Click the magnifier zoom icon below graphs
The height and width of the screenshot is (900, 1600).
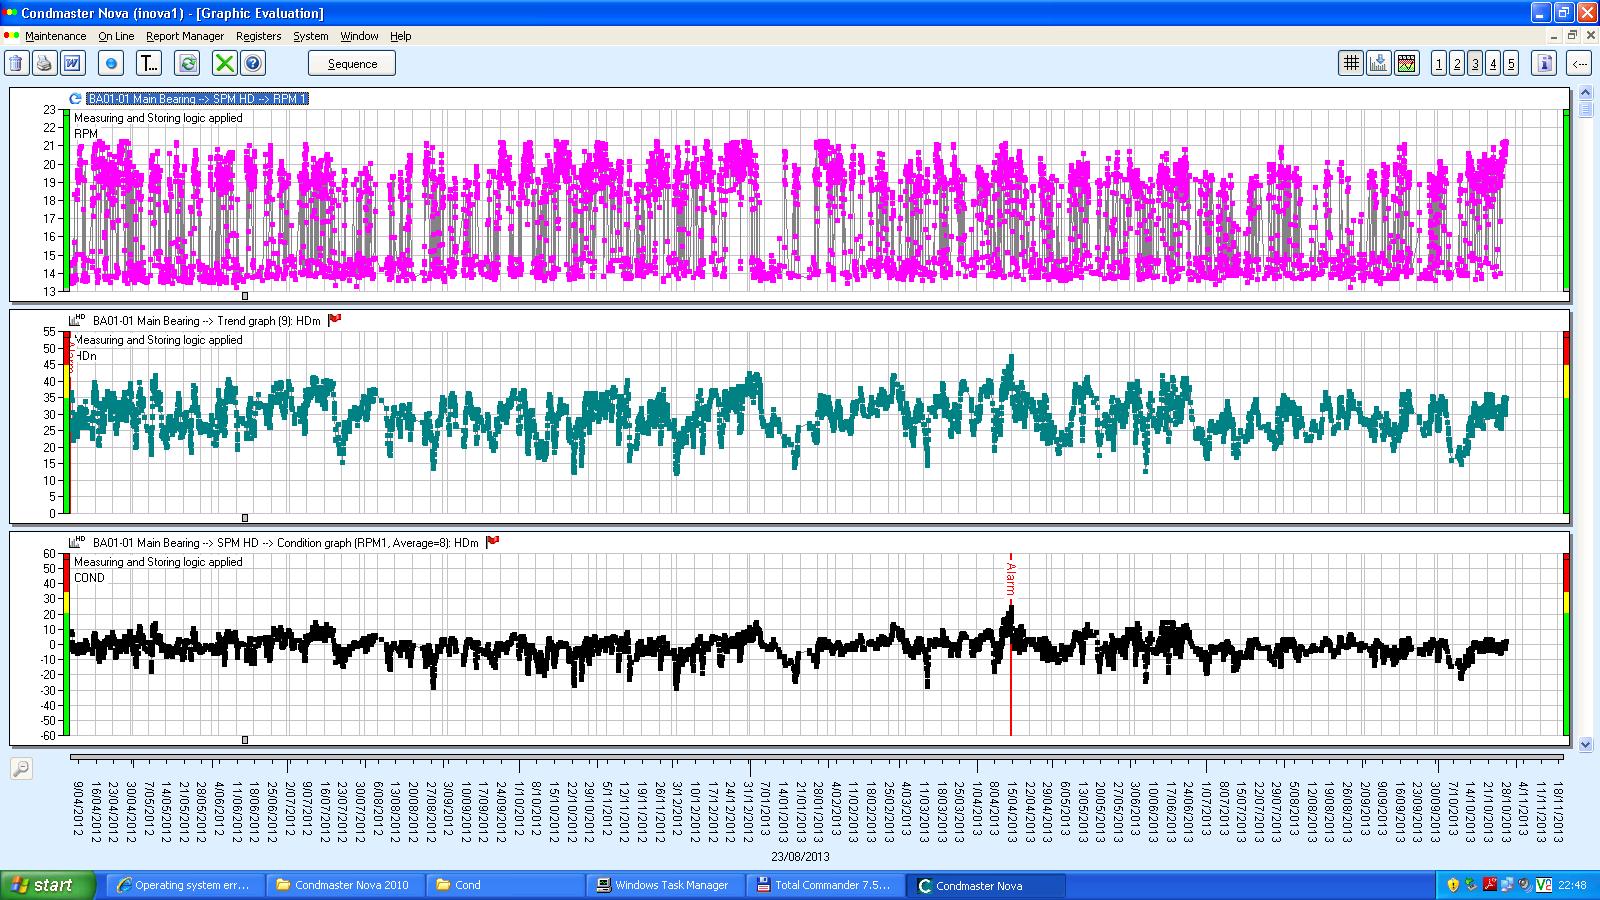20,768
